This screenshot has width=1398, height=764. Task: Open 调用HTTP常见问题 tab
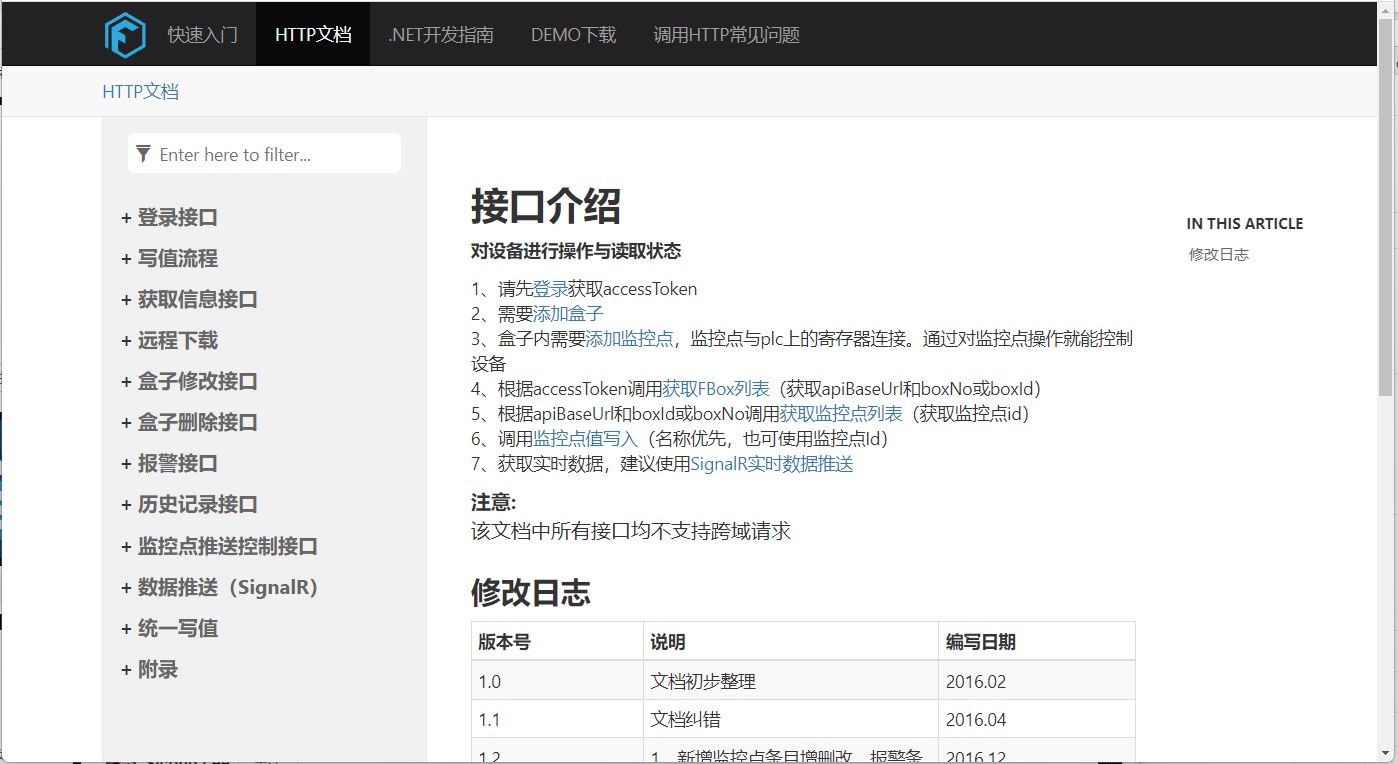[727, 35]
